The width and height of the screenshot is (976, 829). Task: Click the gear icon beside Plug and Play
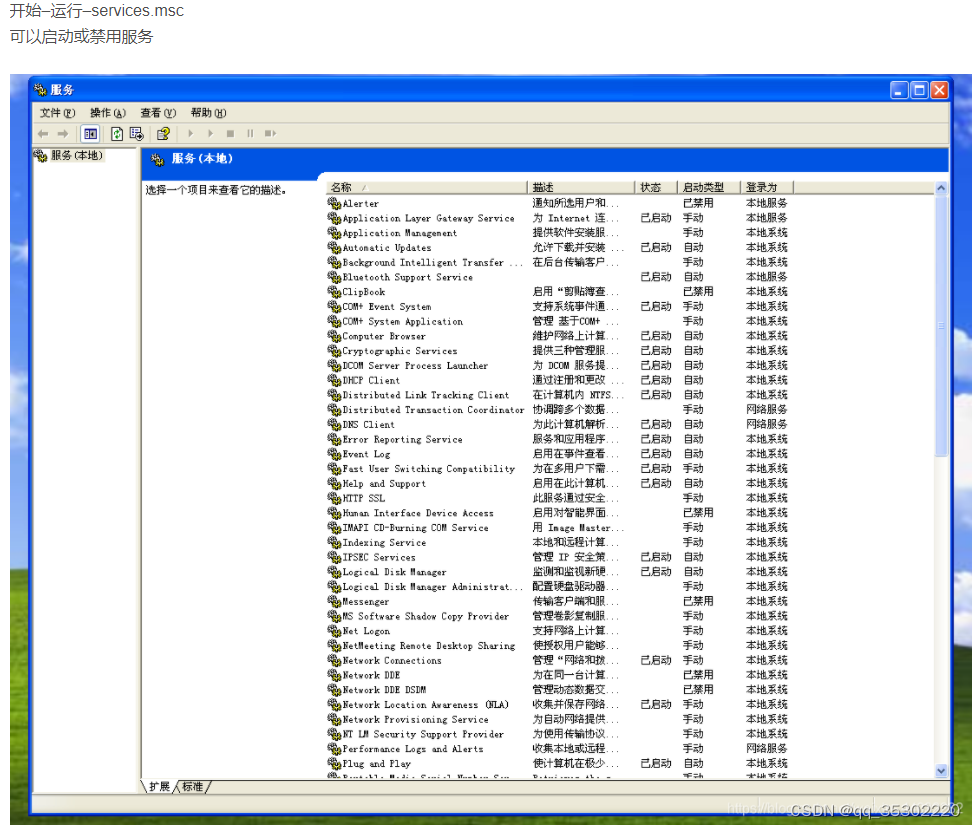coord(334,764)
